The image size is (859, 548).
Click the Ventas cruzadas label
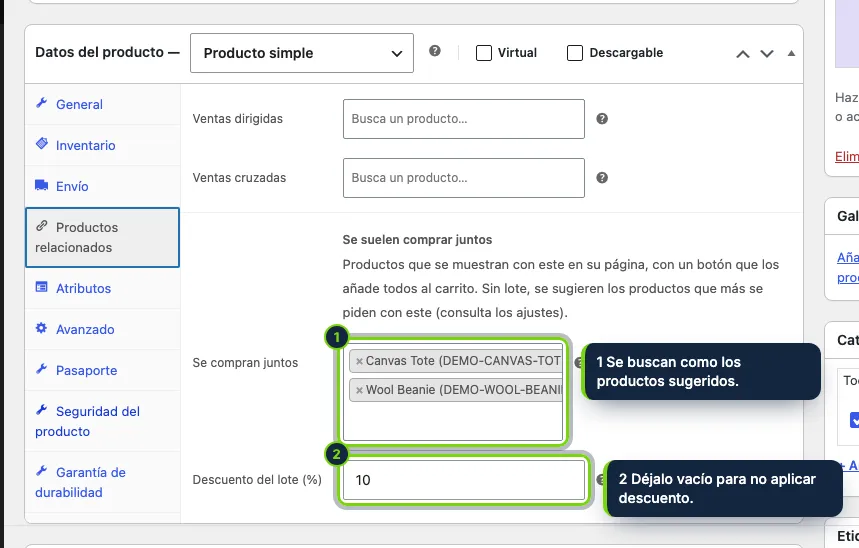(239, 178)
